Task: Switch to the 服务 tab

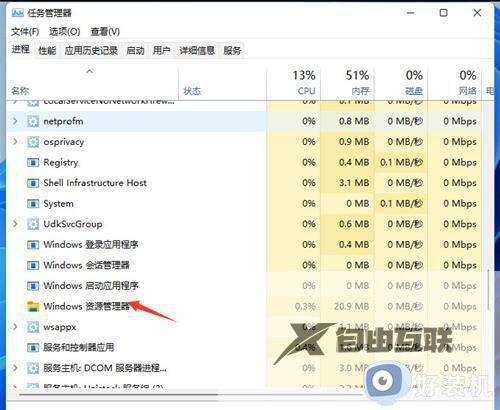Action: point(232,51)
